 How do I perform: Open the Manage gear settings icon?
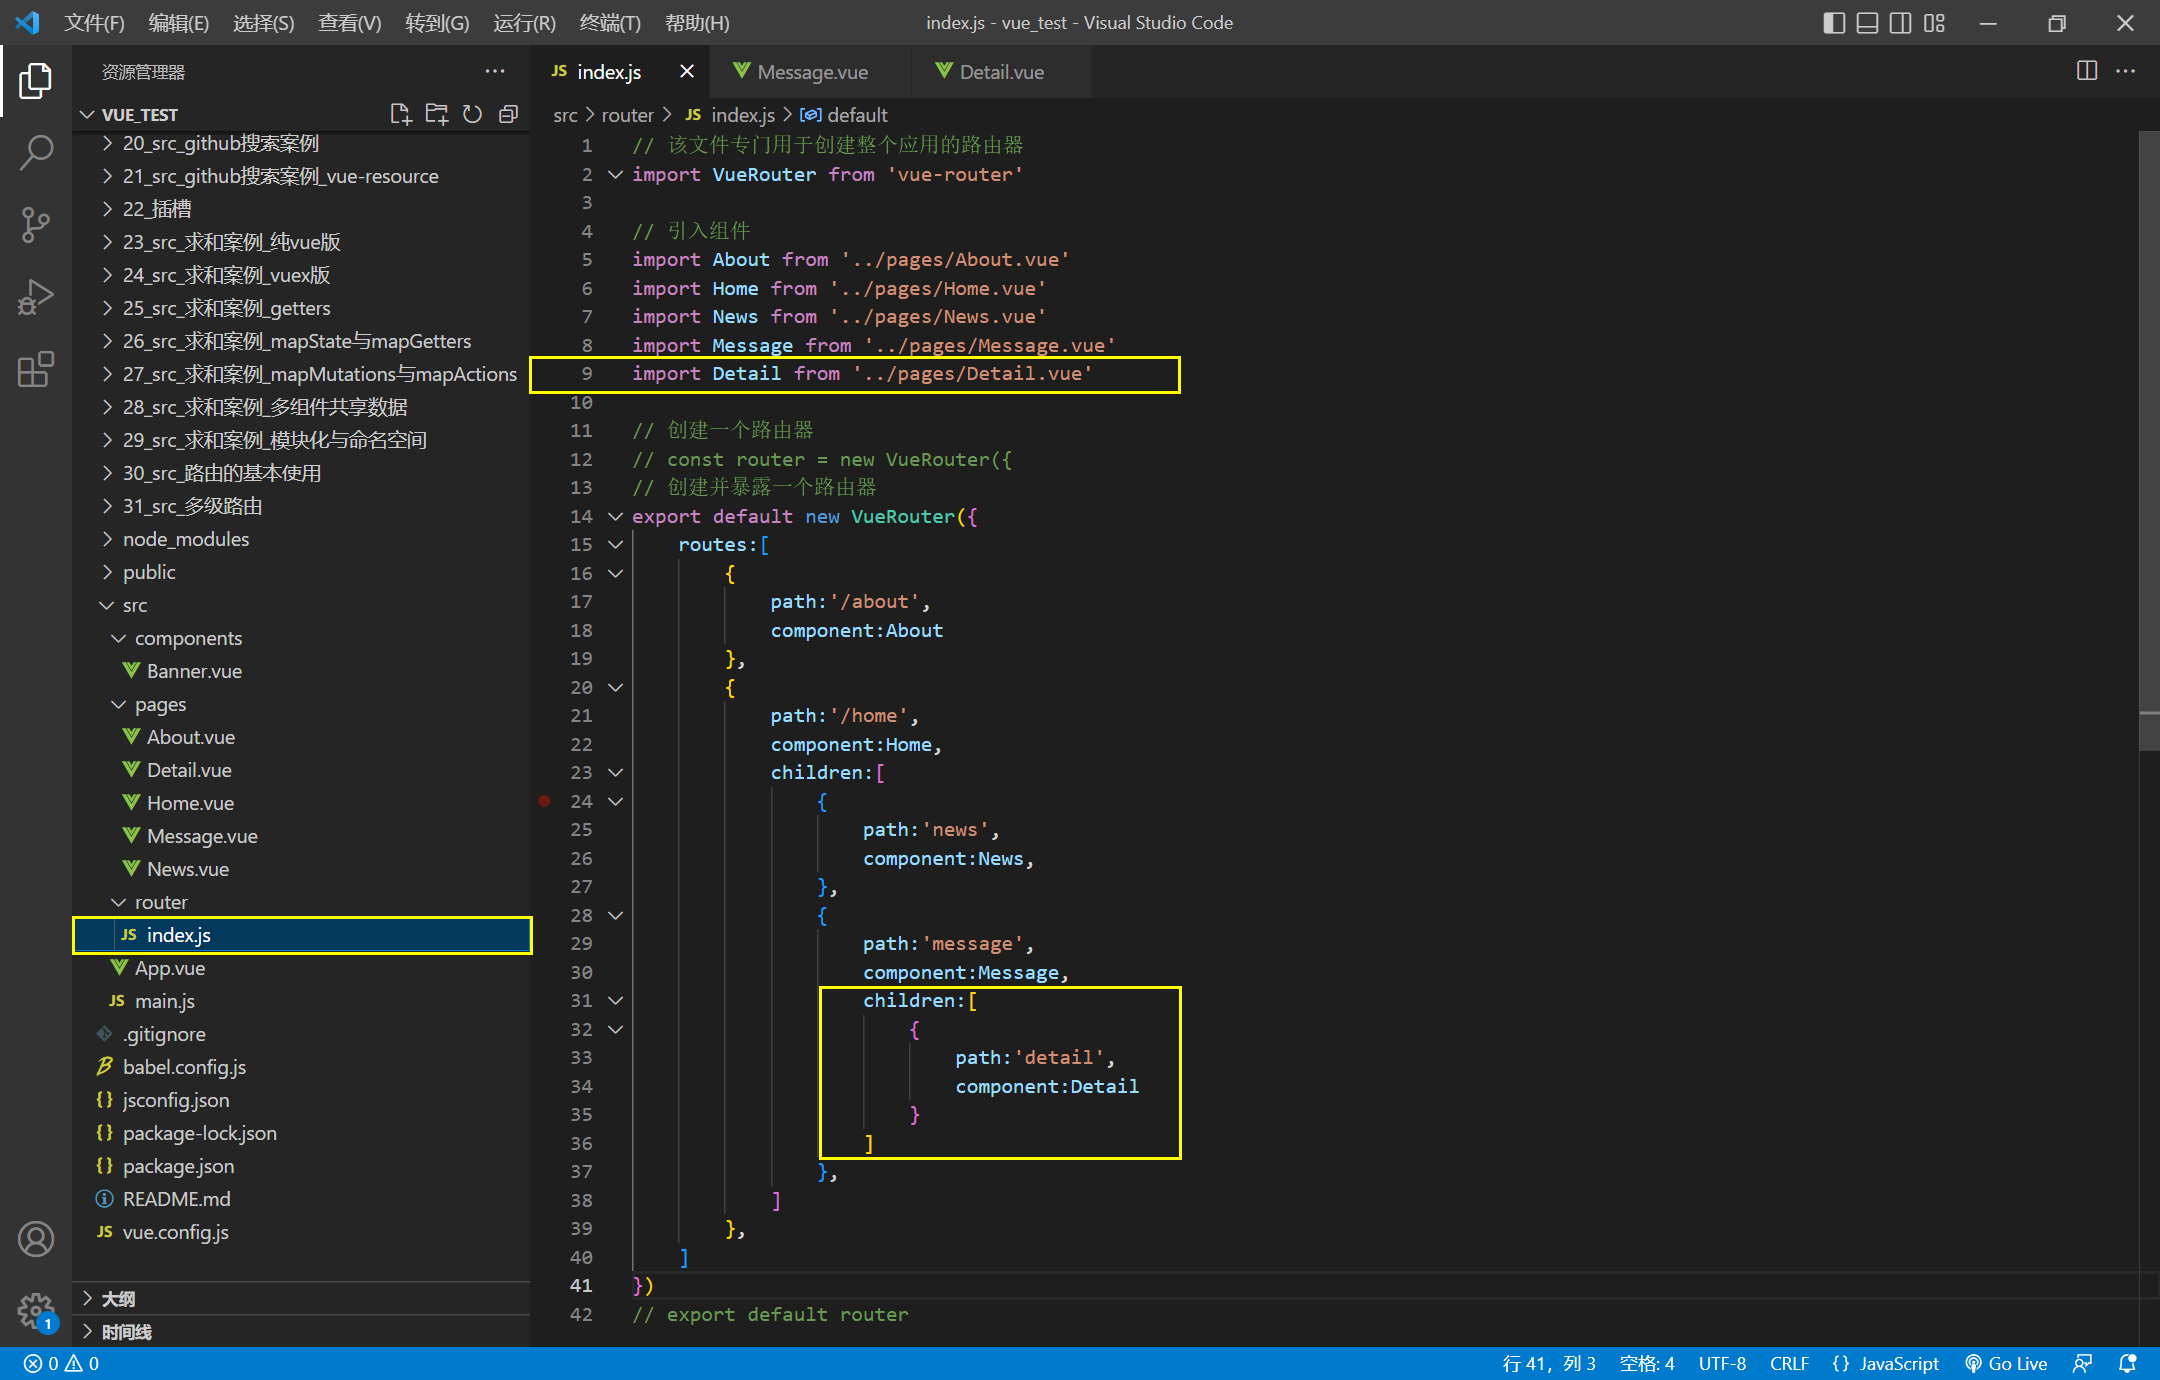pos(36,1311)
